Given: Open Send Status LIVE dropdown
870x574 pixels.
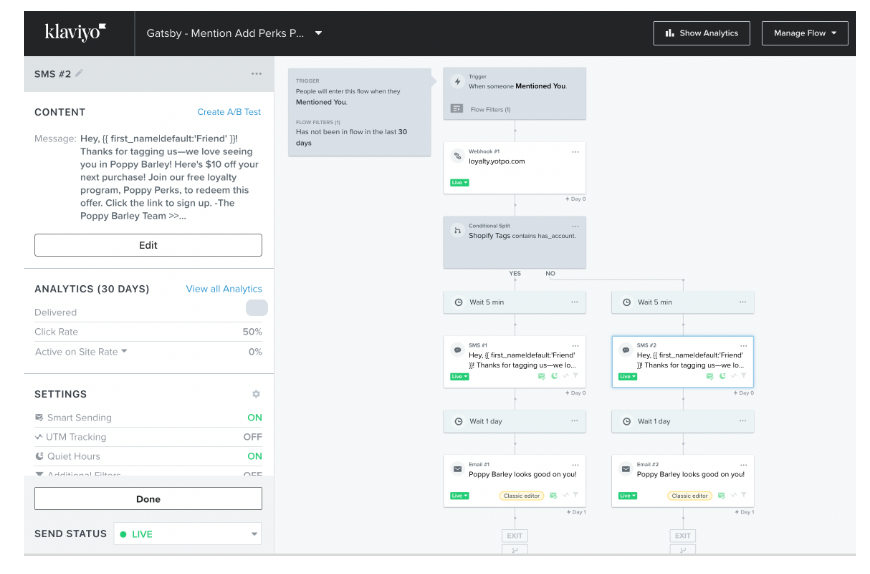Looking at the screenshot, I should pos(188,534).
